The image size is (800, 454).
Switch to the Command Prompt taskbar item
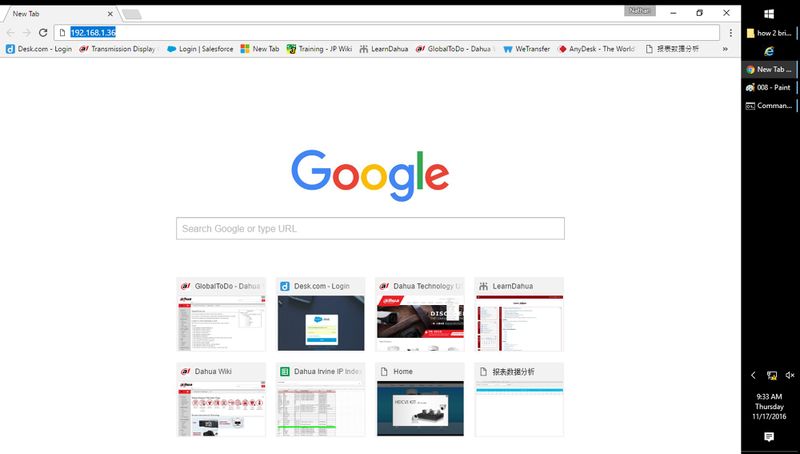769,106
